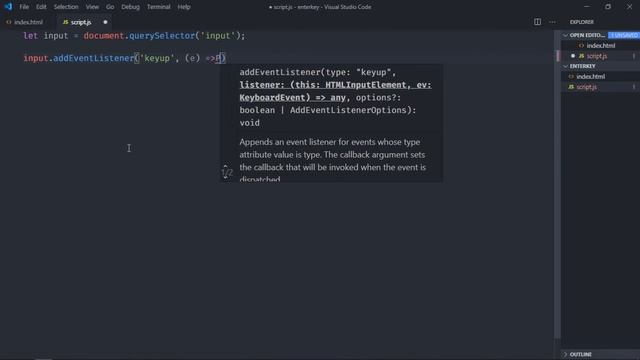Click the 'addEventListener' call in code
Screen dimensions: 640x360
tap(94, 58)
